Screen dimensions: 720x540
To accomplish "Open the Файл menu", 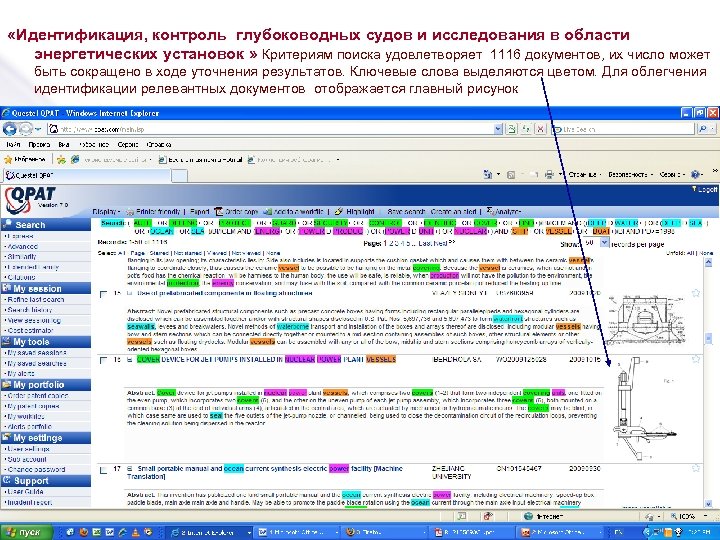I will [x=13, y=144].
